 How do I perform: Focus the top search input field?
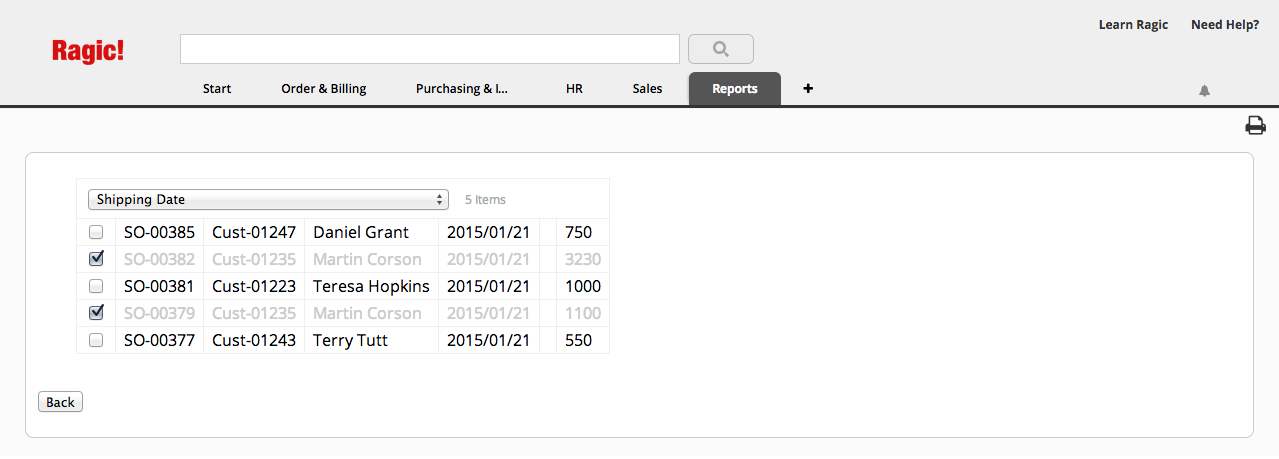(x=430, y=49)
